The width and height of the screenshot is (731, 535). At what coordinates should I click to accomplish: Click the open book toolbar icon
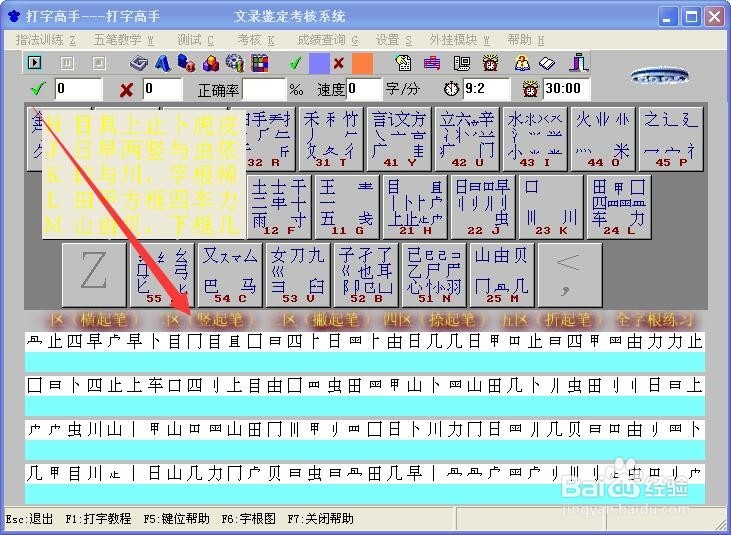point(547,63)
